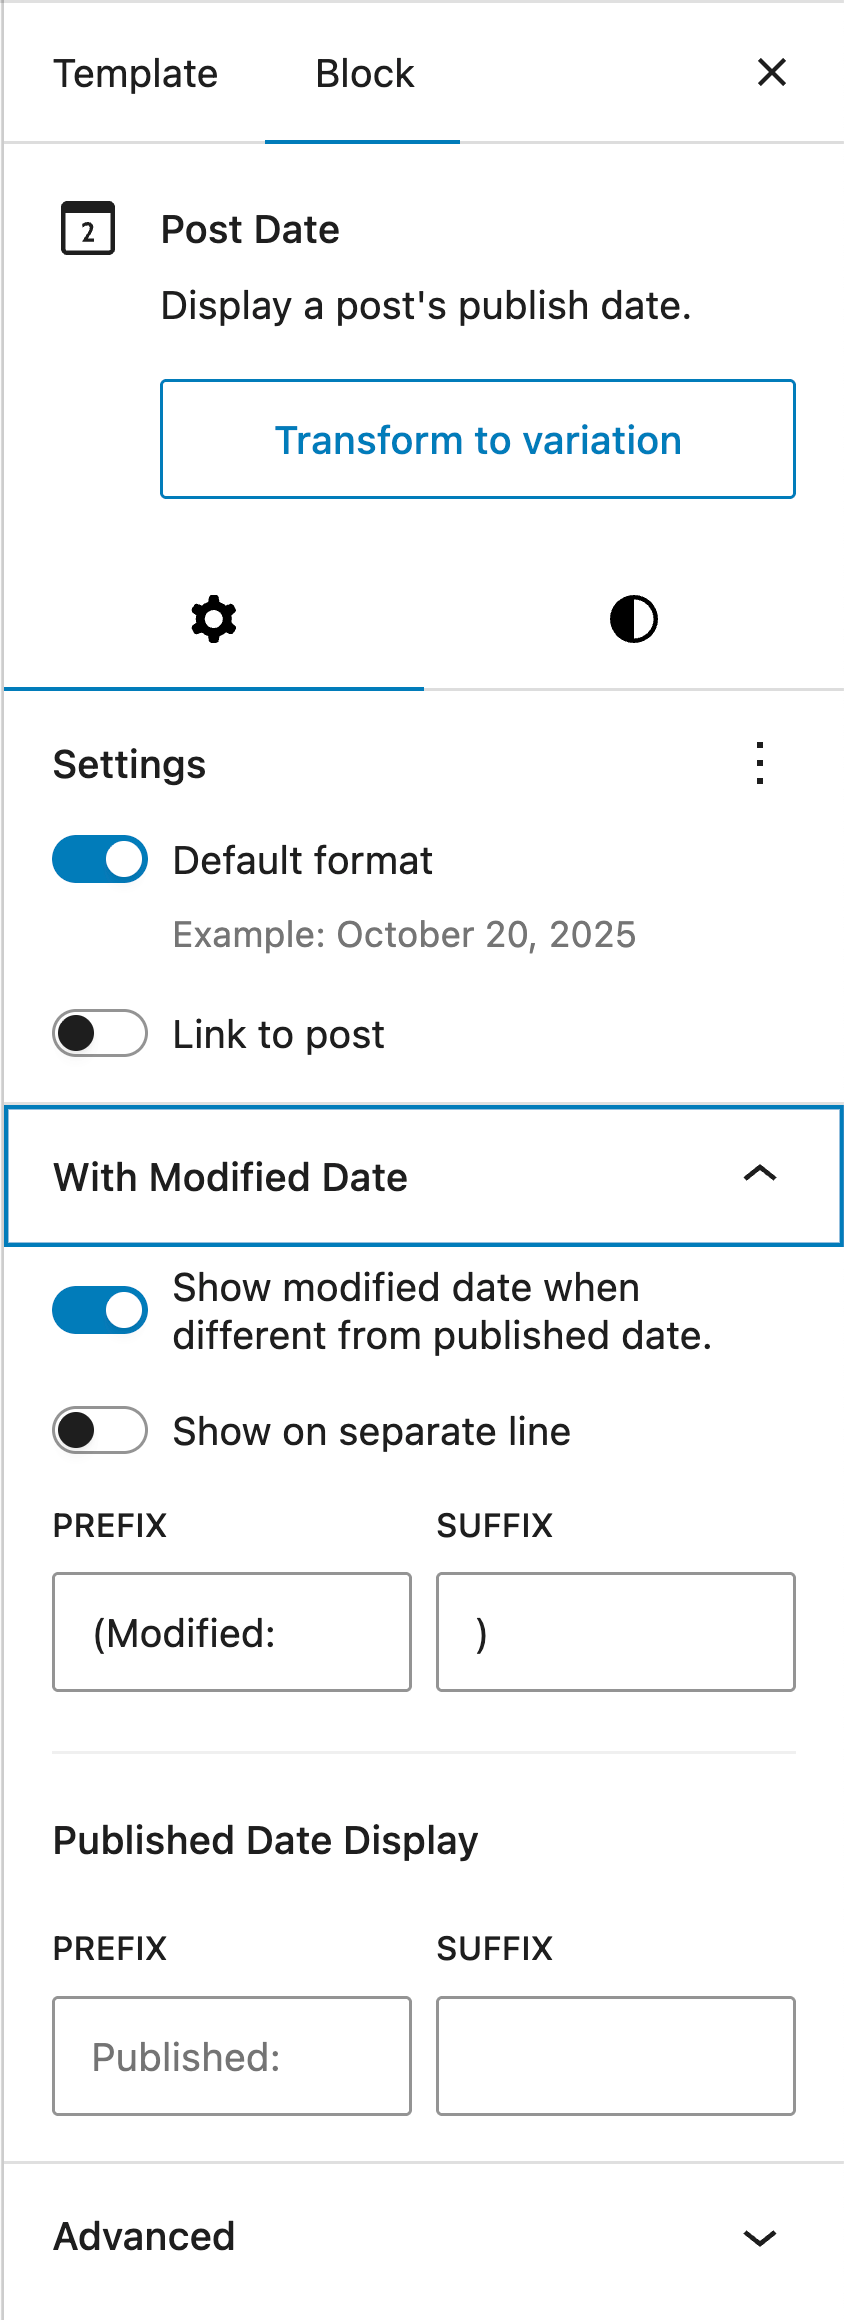844x2320 pixels.
Task: Open the Settings three-dot options menu
Action: pos(759,763)
